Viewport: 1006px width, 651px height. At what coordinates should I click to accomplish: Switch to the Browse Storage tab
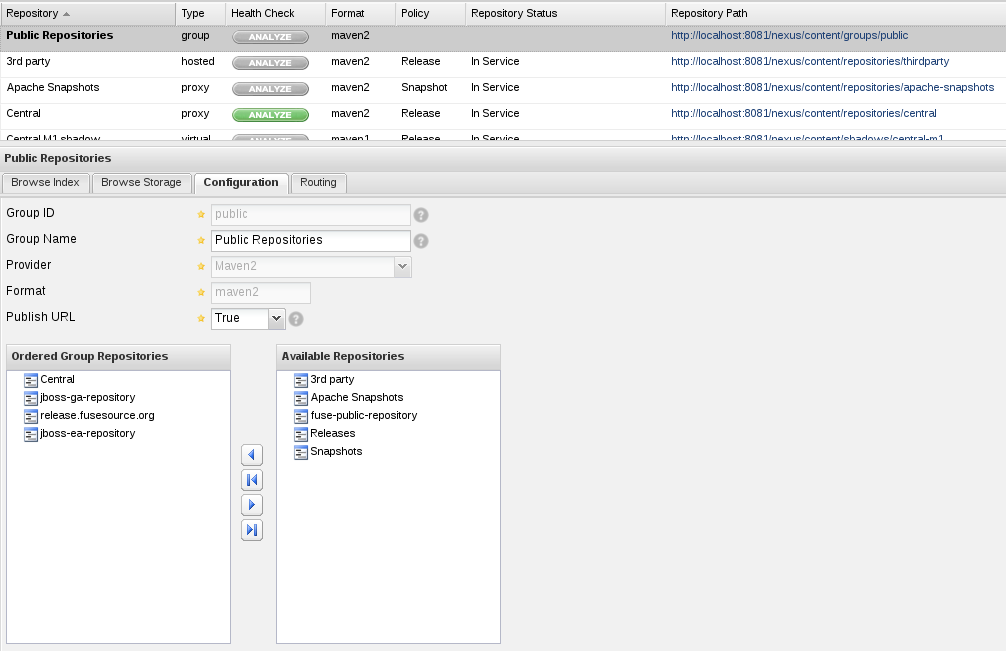(x=141, y=183)
